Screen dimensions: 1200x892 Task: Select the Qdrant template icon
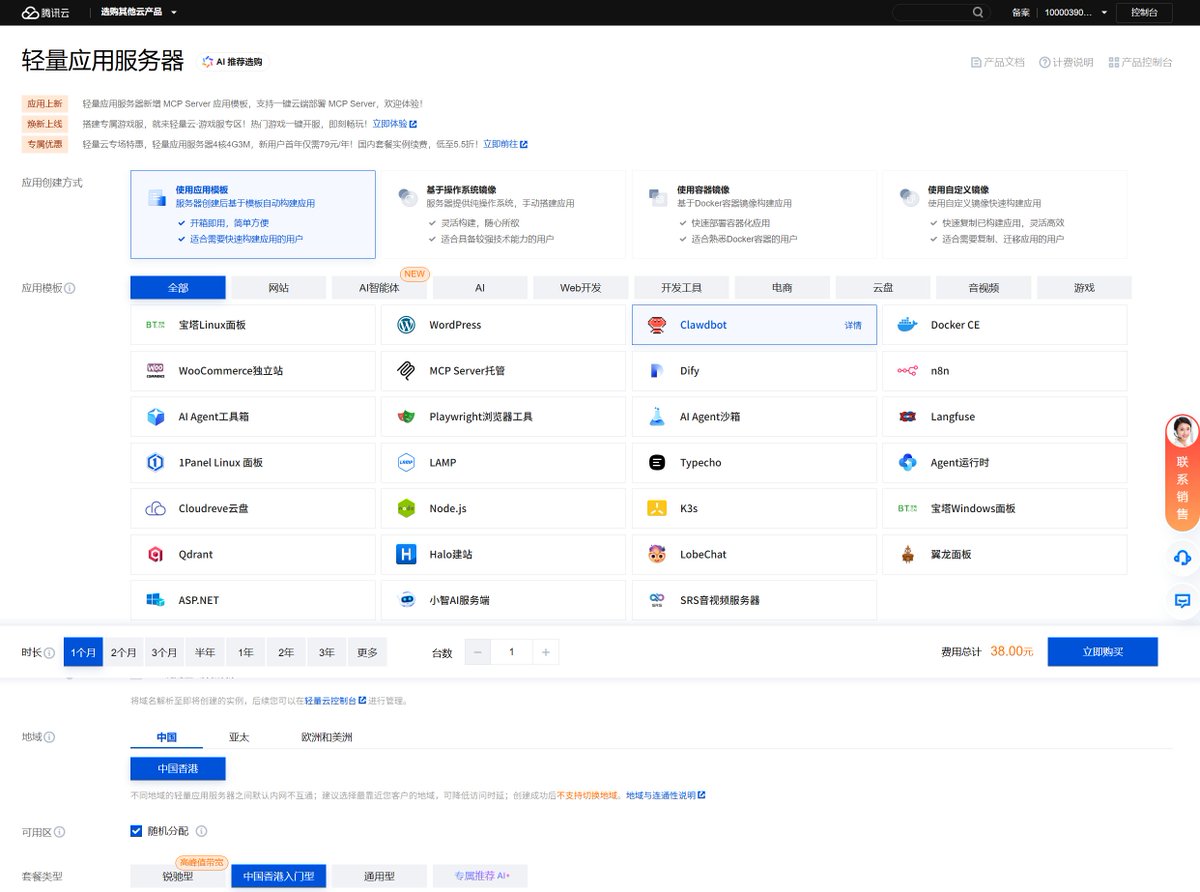point(155,555)
